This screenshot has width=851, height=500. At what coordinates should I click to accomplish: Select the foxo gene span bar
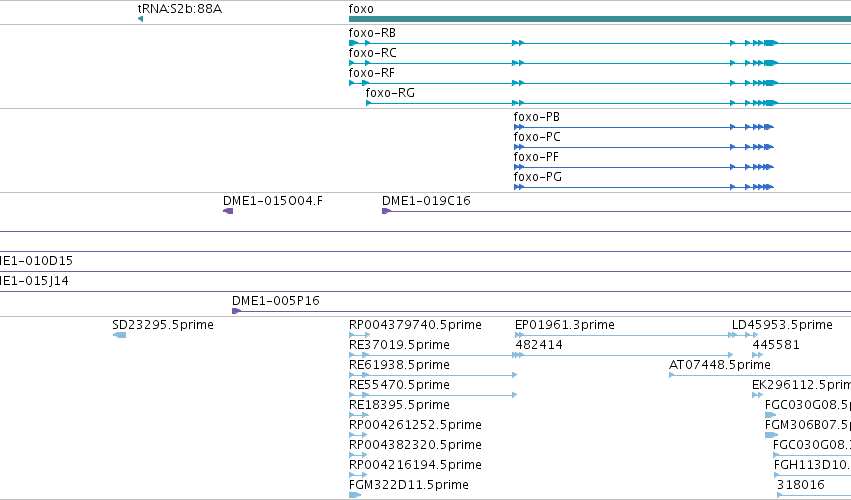(x=600, y=19)
